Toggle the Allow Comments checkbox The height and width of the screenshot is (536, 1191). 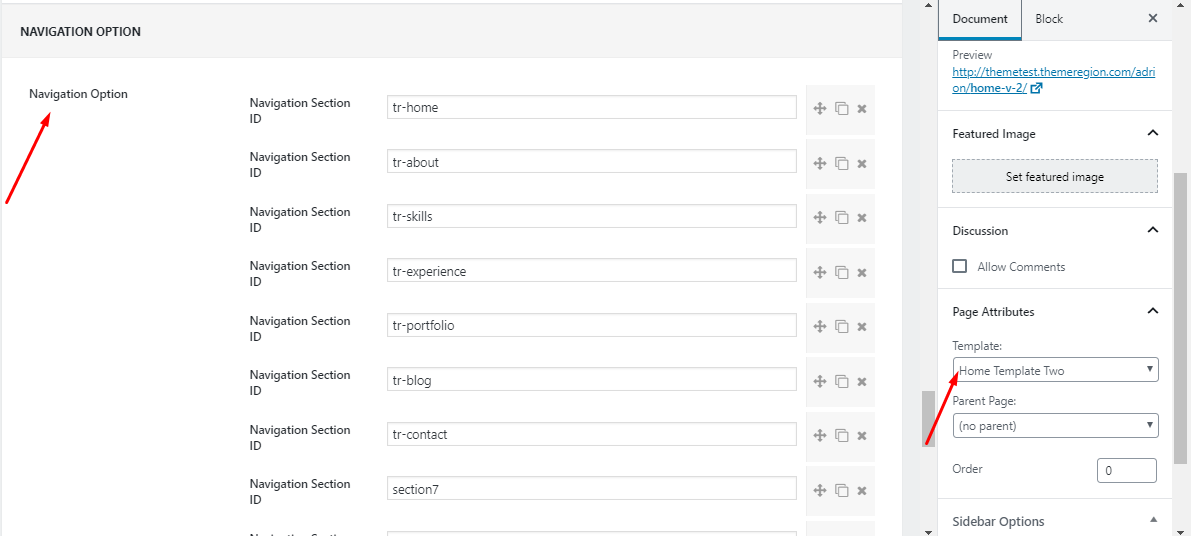pos(960,266)
